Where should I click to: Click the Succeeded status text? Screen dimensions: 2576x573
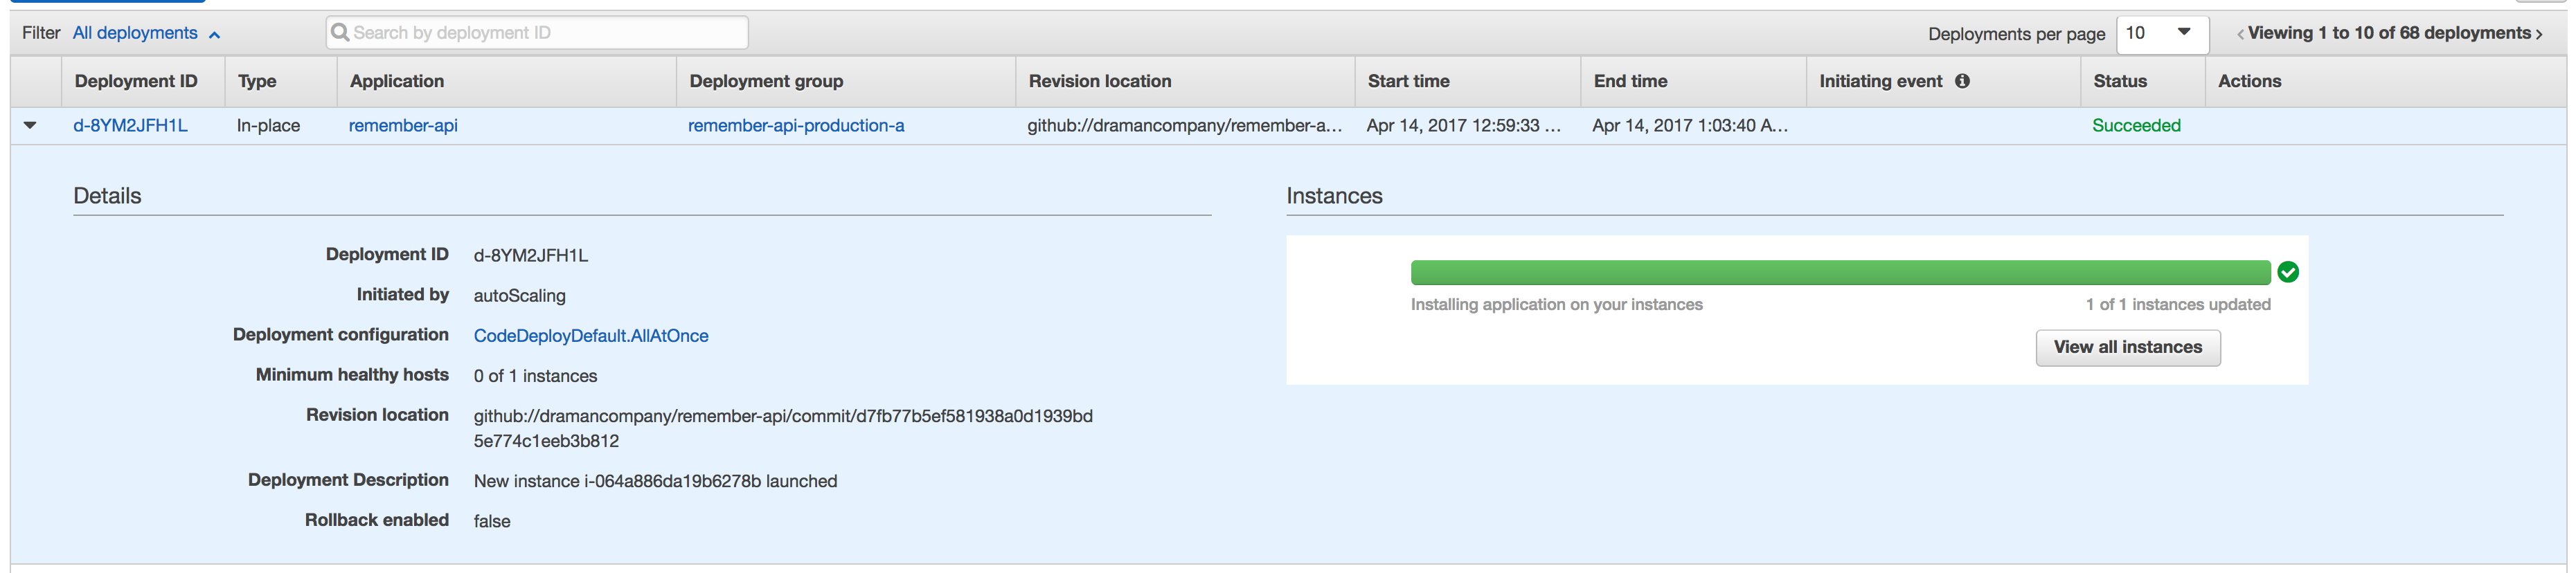point(2136,125)
